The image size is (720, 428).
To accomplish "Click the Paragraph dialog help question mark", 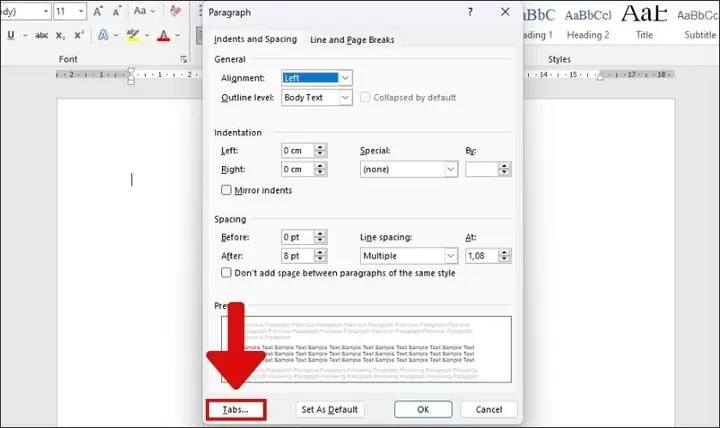I will (x=470, y=12).
